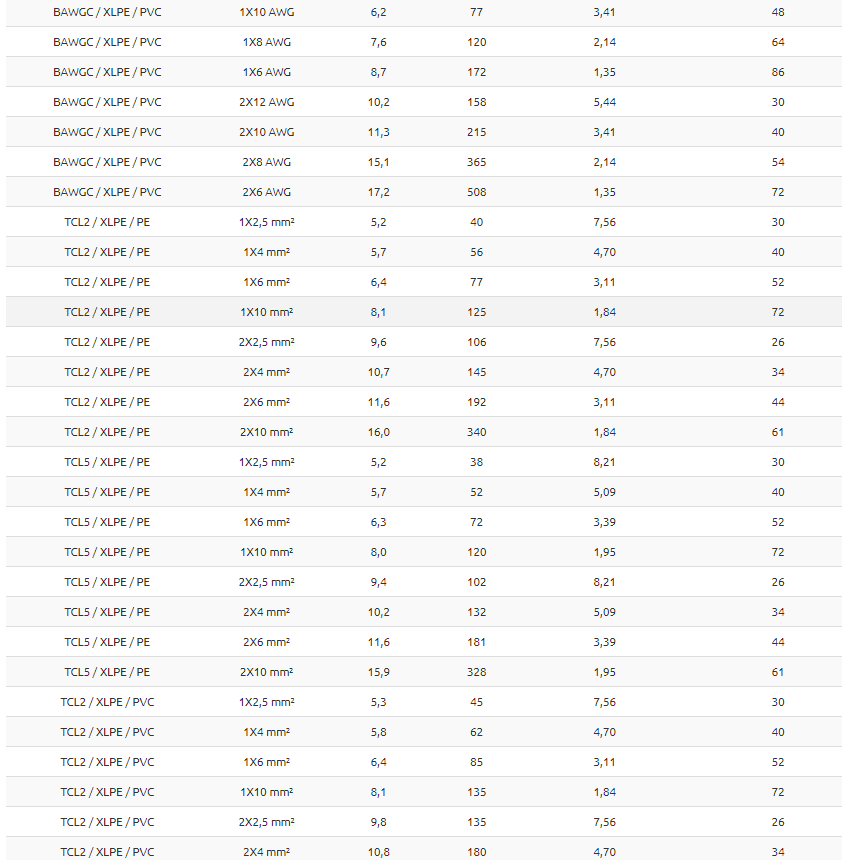
Task: Select the weight value 180
Action: click(x=476, y=852)
